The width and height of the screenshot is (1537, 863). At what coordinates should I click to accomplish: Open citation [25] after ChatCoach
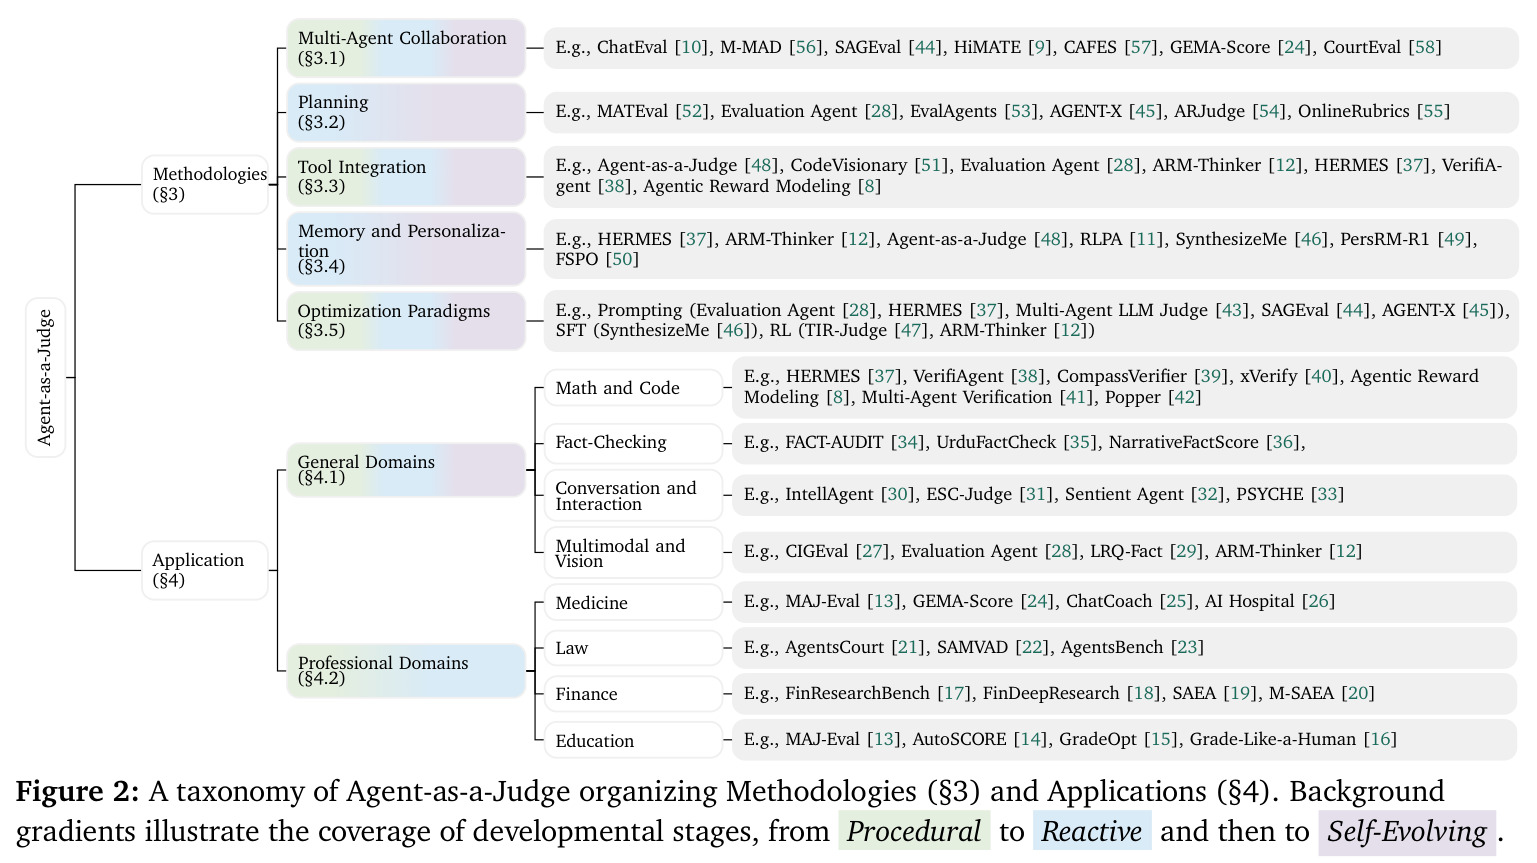(x=1176, y=601)
